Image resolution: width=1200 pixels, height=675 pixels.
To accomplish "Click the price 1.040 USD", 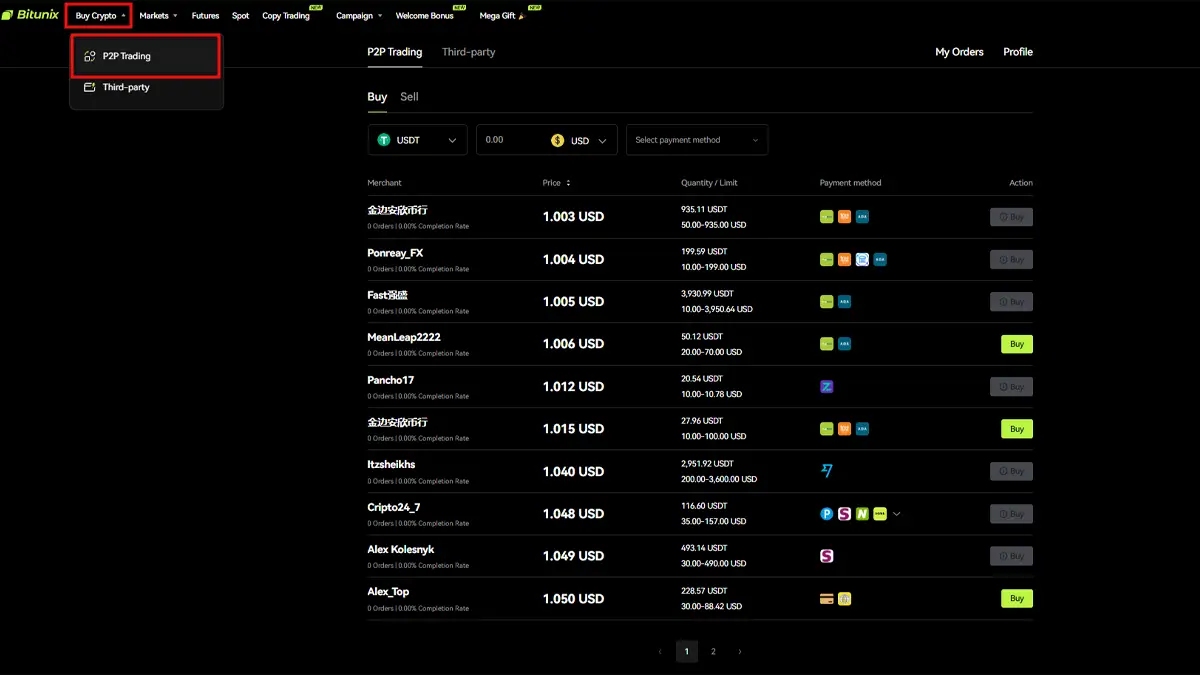I will coord(573,471).
